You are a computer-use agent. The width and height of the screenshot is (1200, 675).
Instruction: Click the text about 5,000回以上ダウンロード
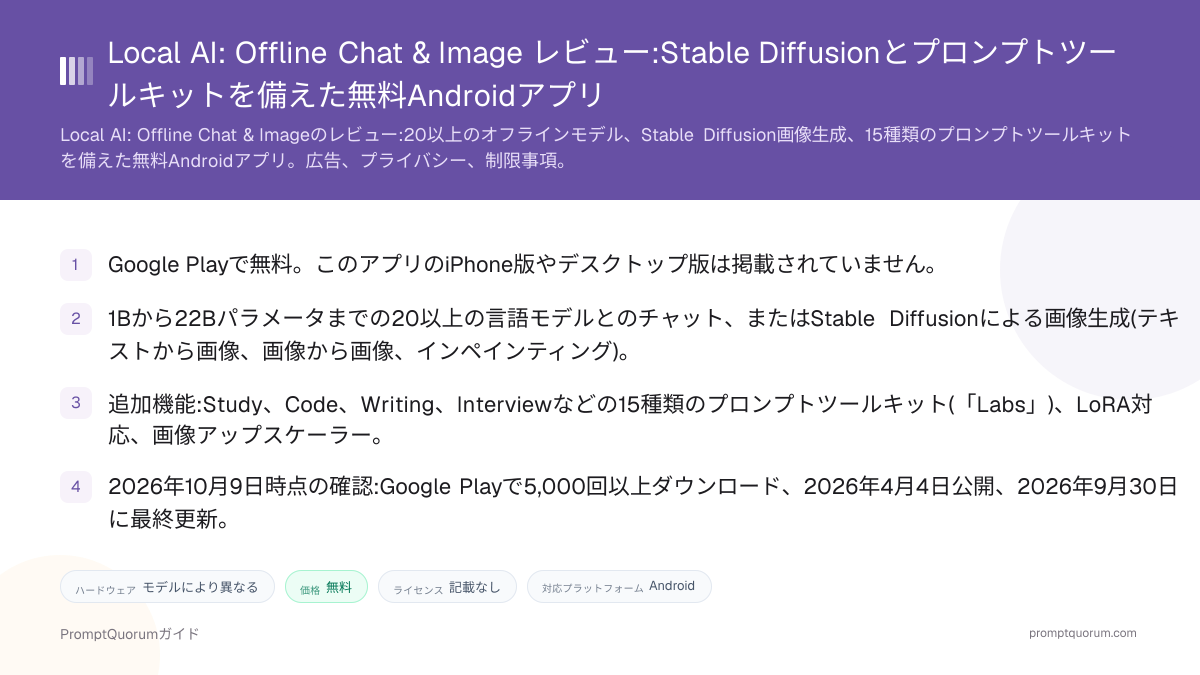(x=643, y=503)
